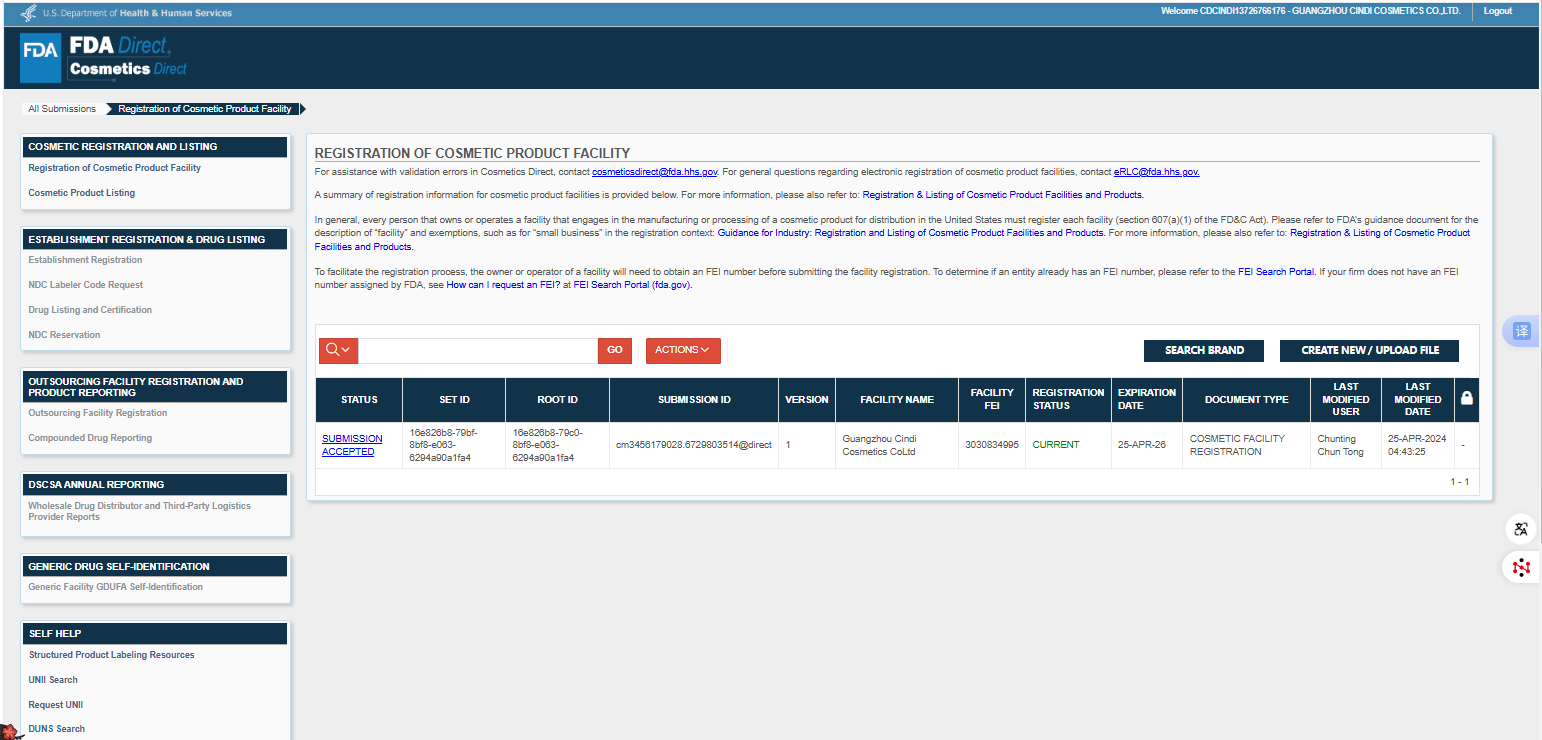Click the red bug icon at bottom-left corner

(x=9, y=731)
